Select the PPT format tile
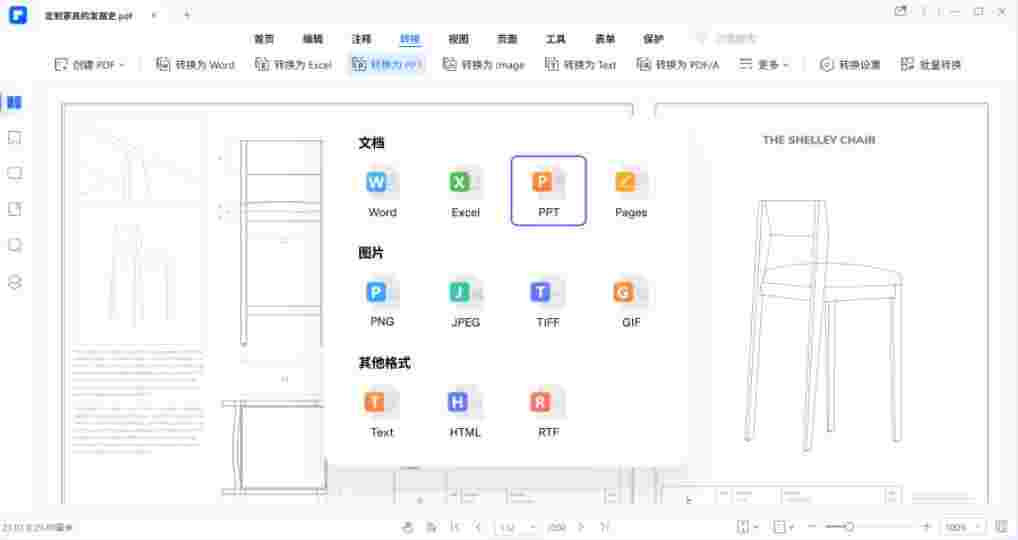This screenshot has height=540, width=1018. pyautogui.click(x=549, y=191)
